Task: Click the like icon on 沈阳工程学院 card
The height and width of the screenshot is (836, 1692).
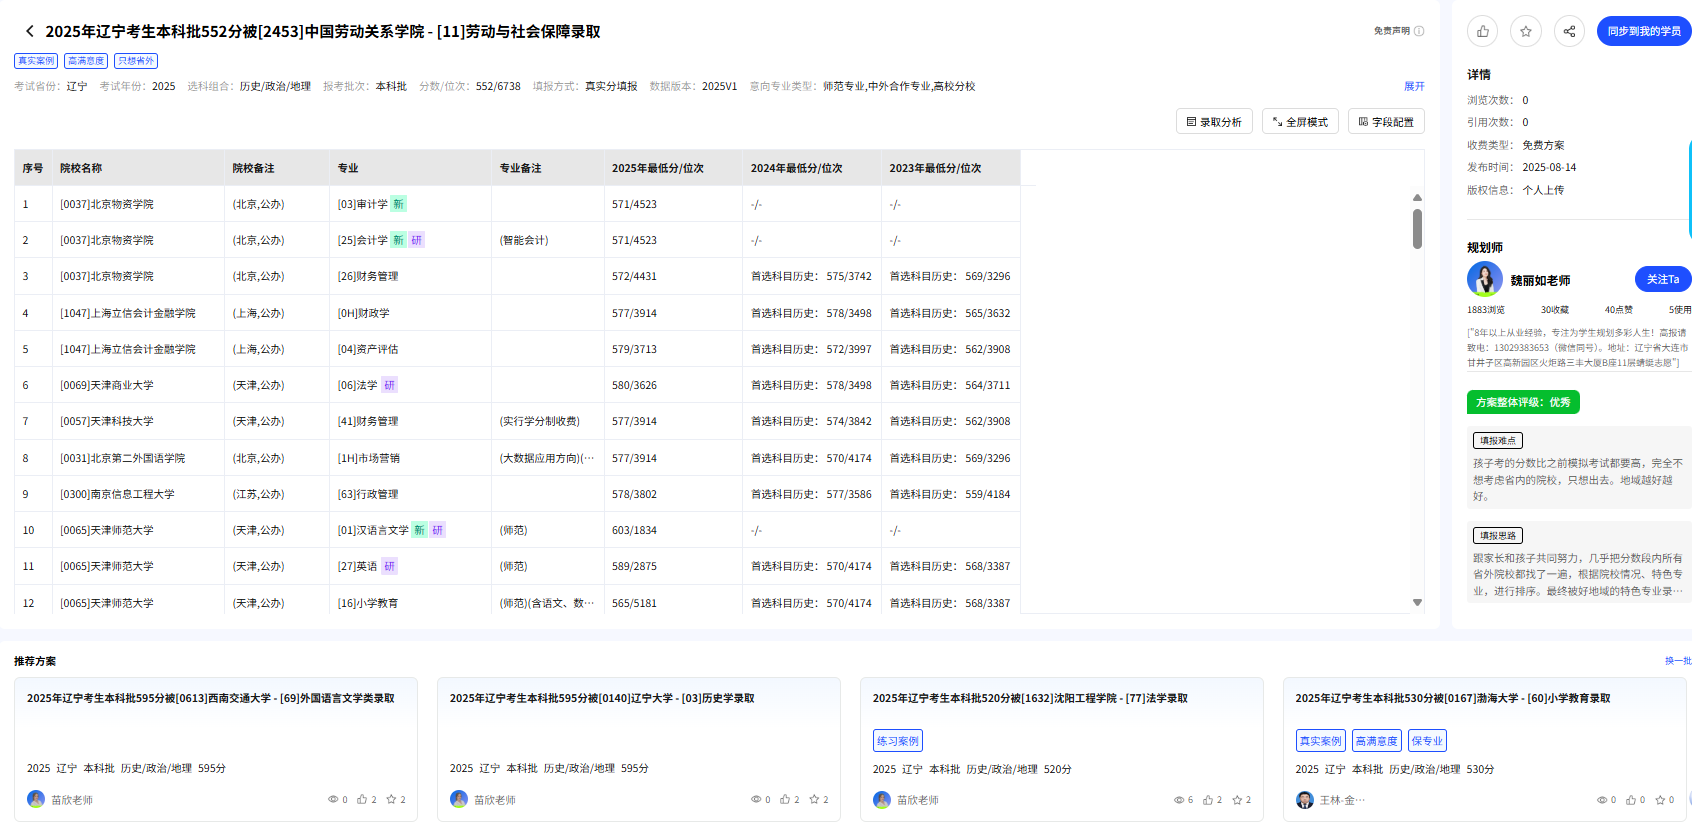Action: 1208,799
